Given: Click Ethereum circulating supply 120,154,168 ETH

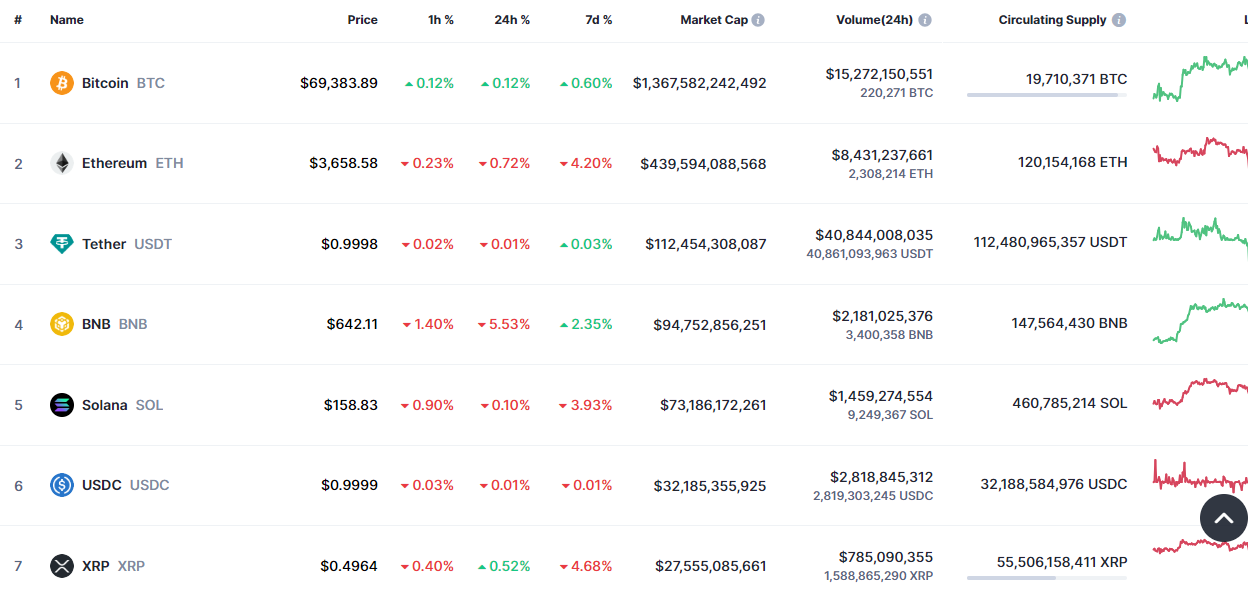Looking at the screenshot, I should 1072,162.
